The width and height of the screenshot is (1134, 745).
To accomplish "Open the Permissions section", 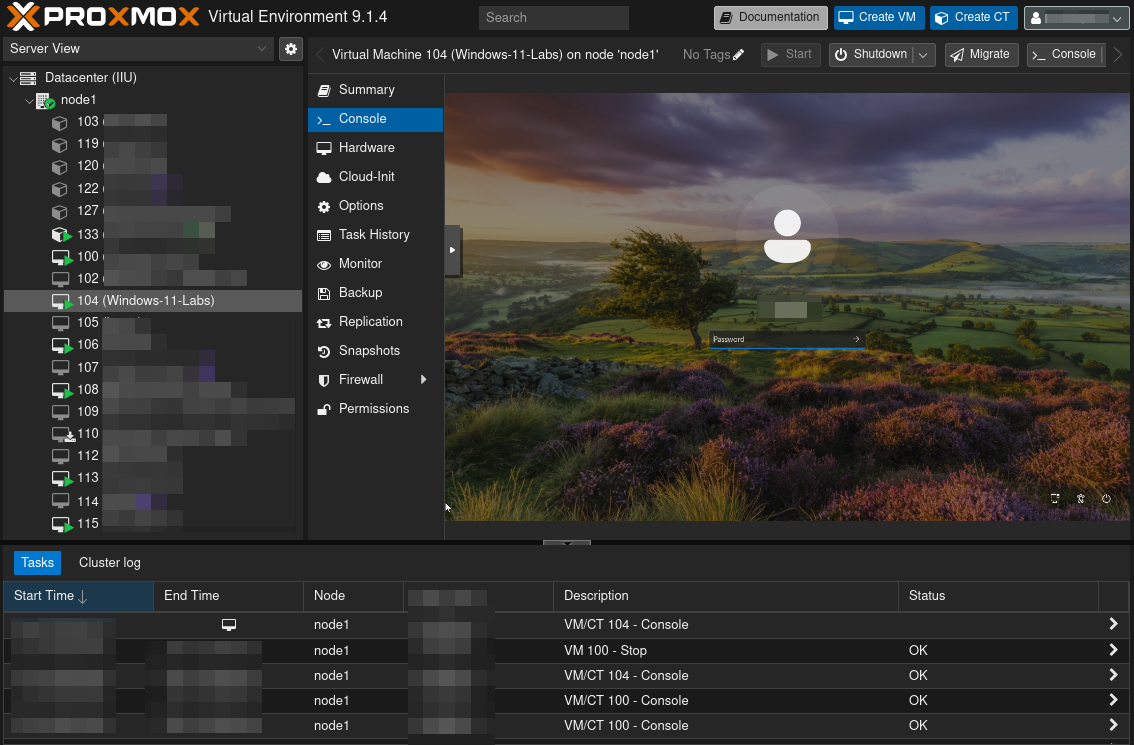I will point(373,409).
